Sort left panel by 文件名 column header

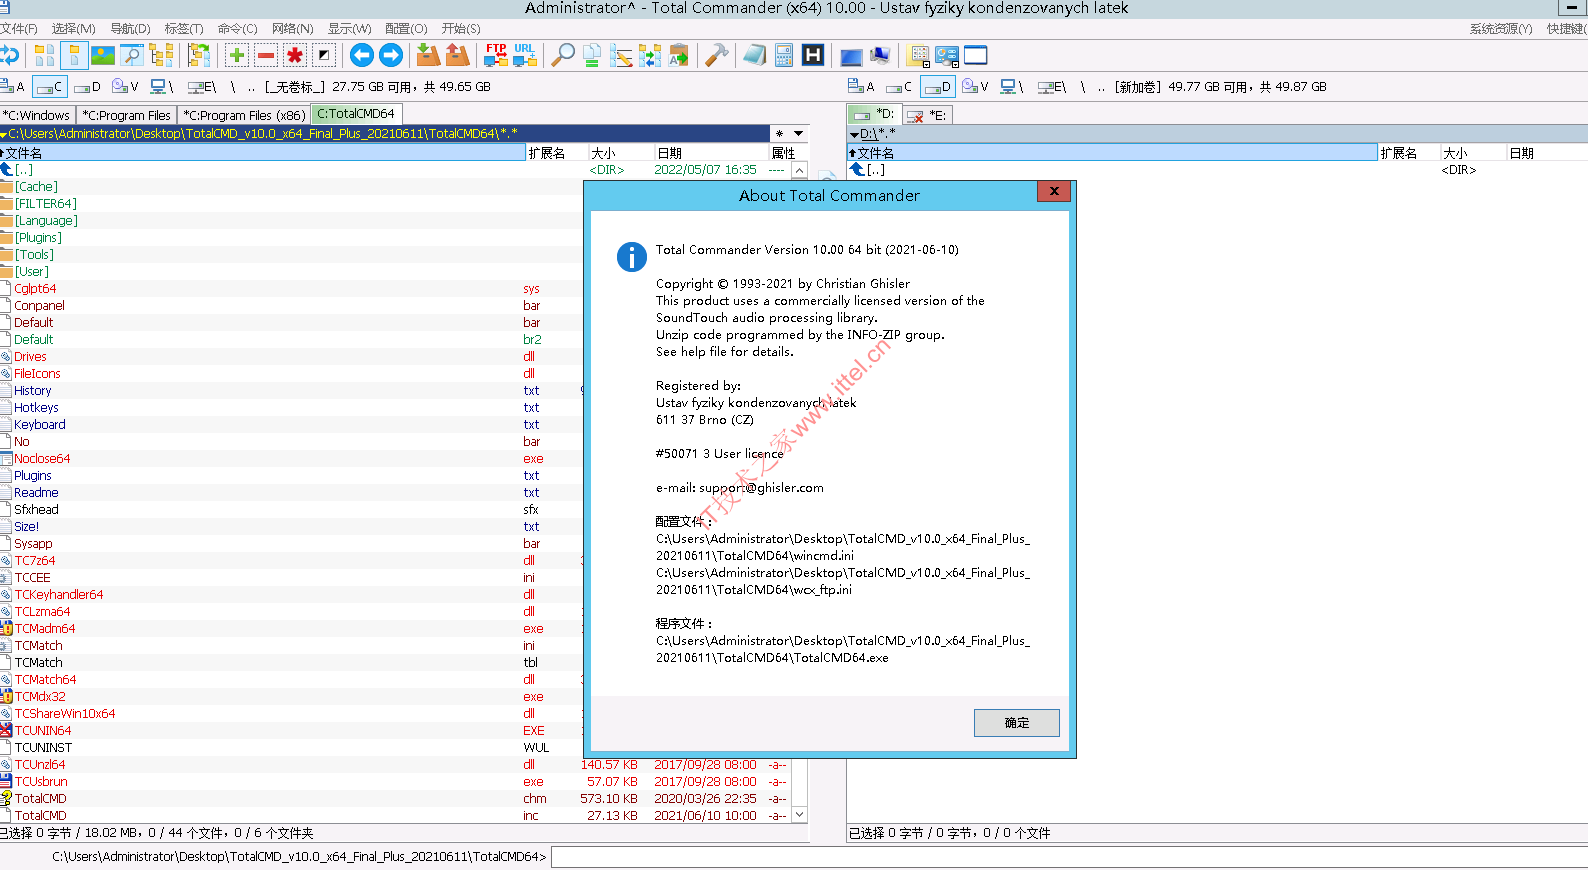(263, 153)
